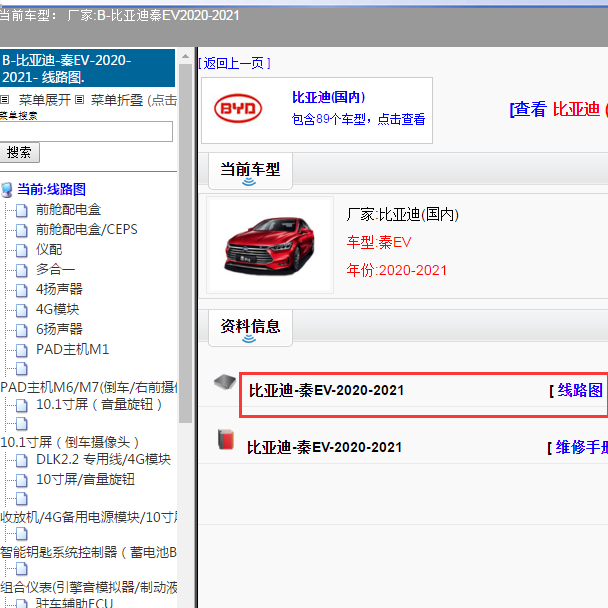This screenshot has width=608, height=608.
Task: Click the document icon beside 6扬声器
Action: point(22,330)
